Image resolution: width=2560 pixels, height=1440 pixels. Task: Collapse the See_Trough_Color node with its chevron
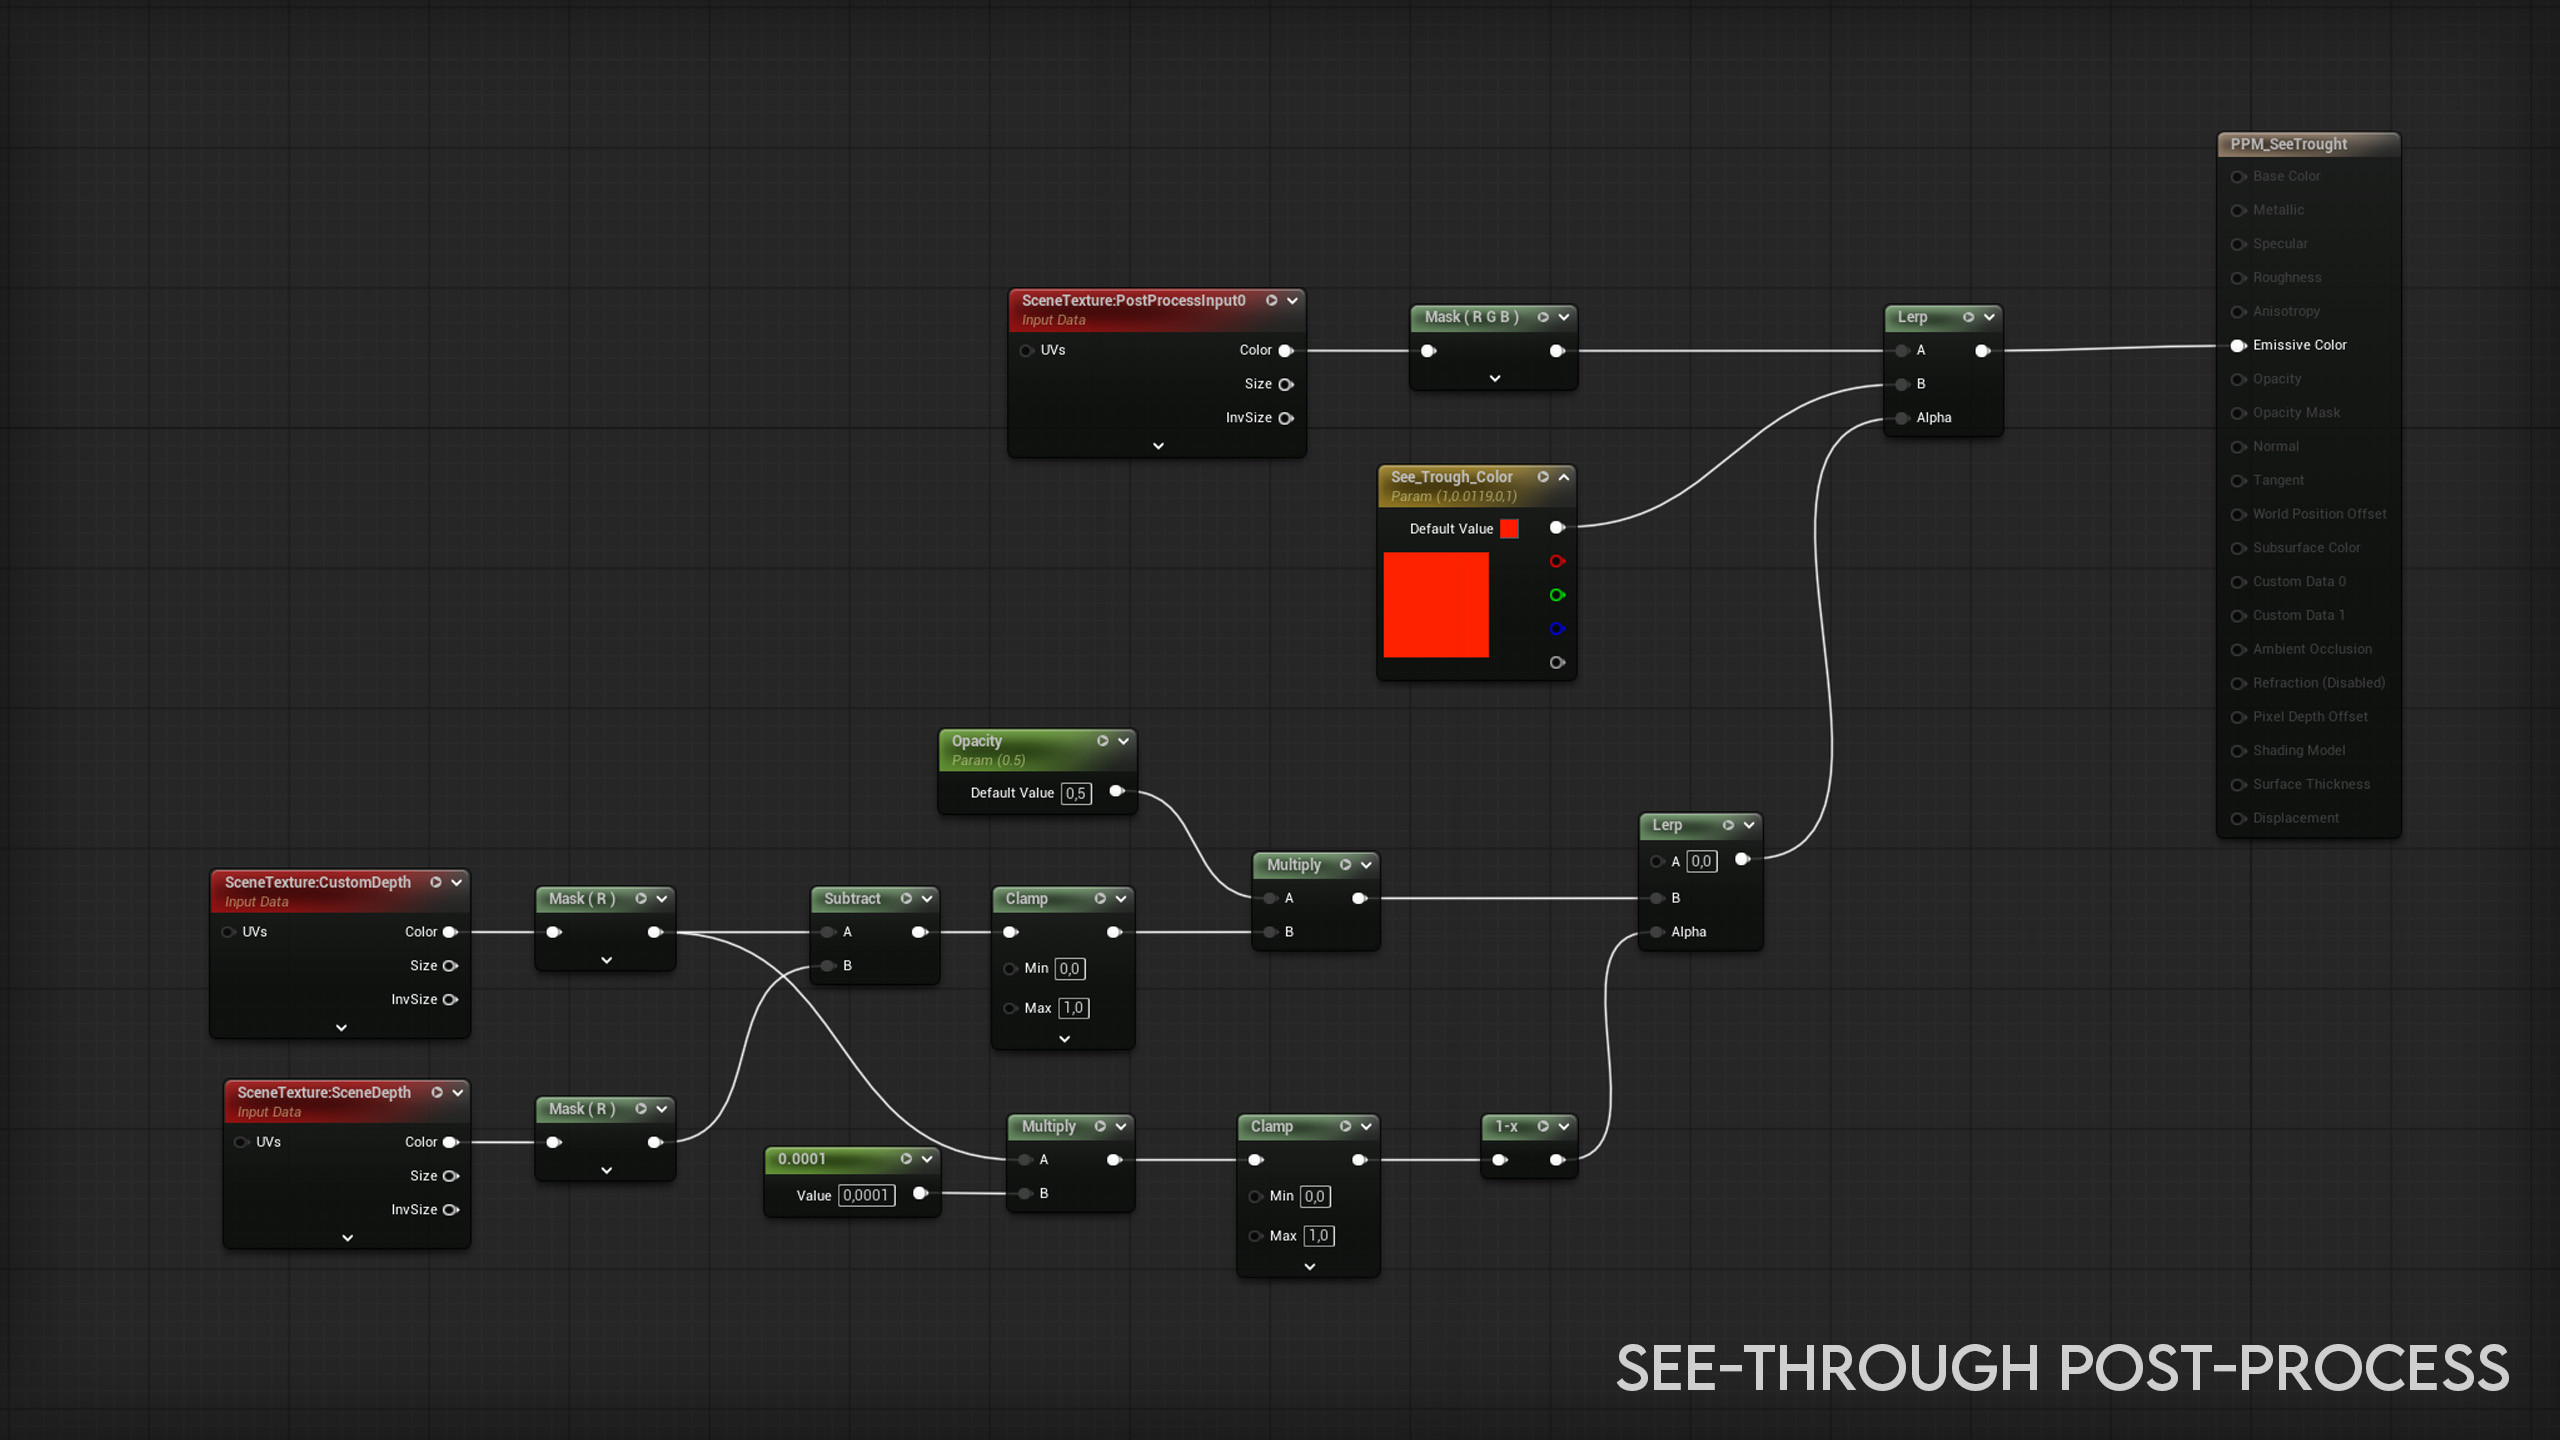pyautogui.click(x=1564, y=477)
